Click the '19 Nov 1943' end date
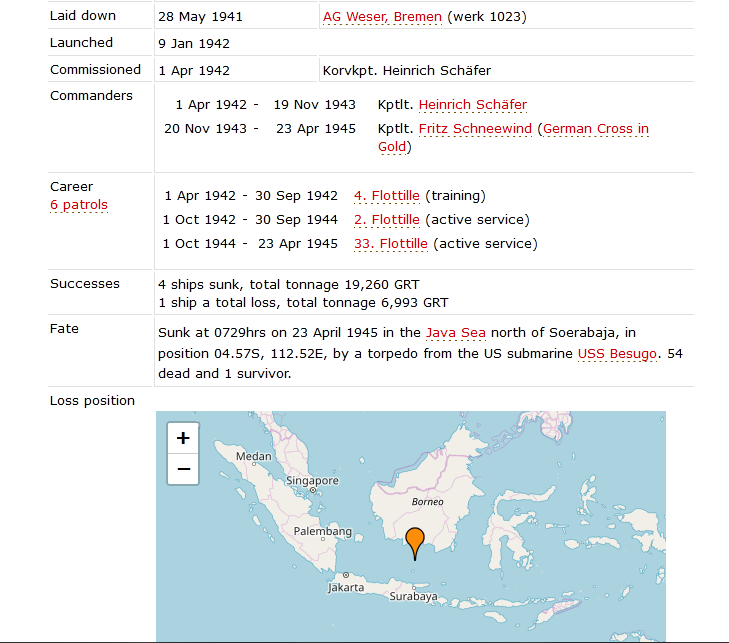729x643 pixels. (x=314, y=105)
